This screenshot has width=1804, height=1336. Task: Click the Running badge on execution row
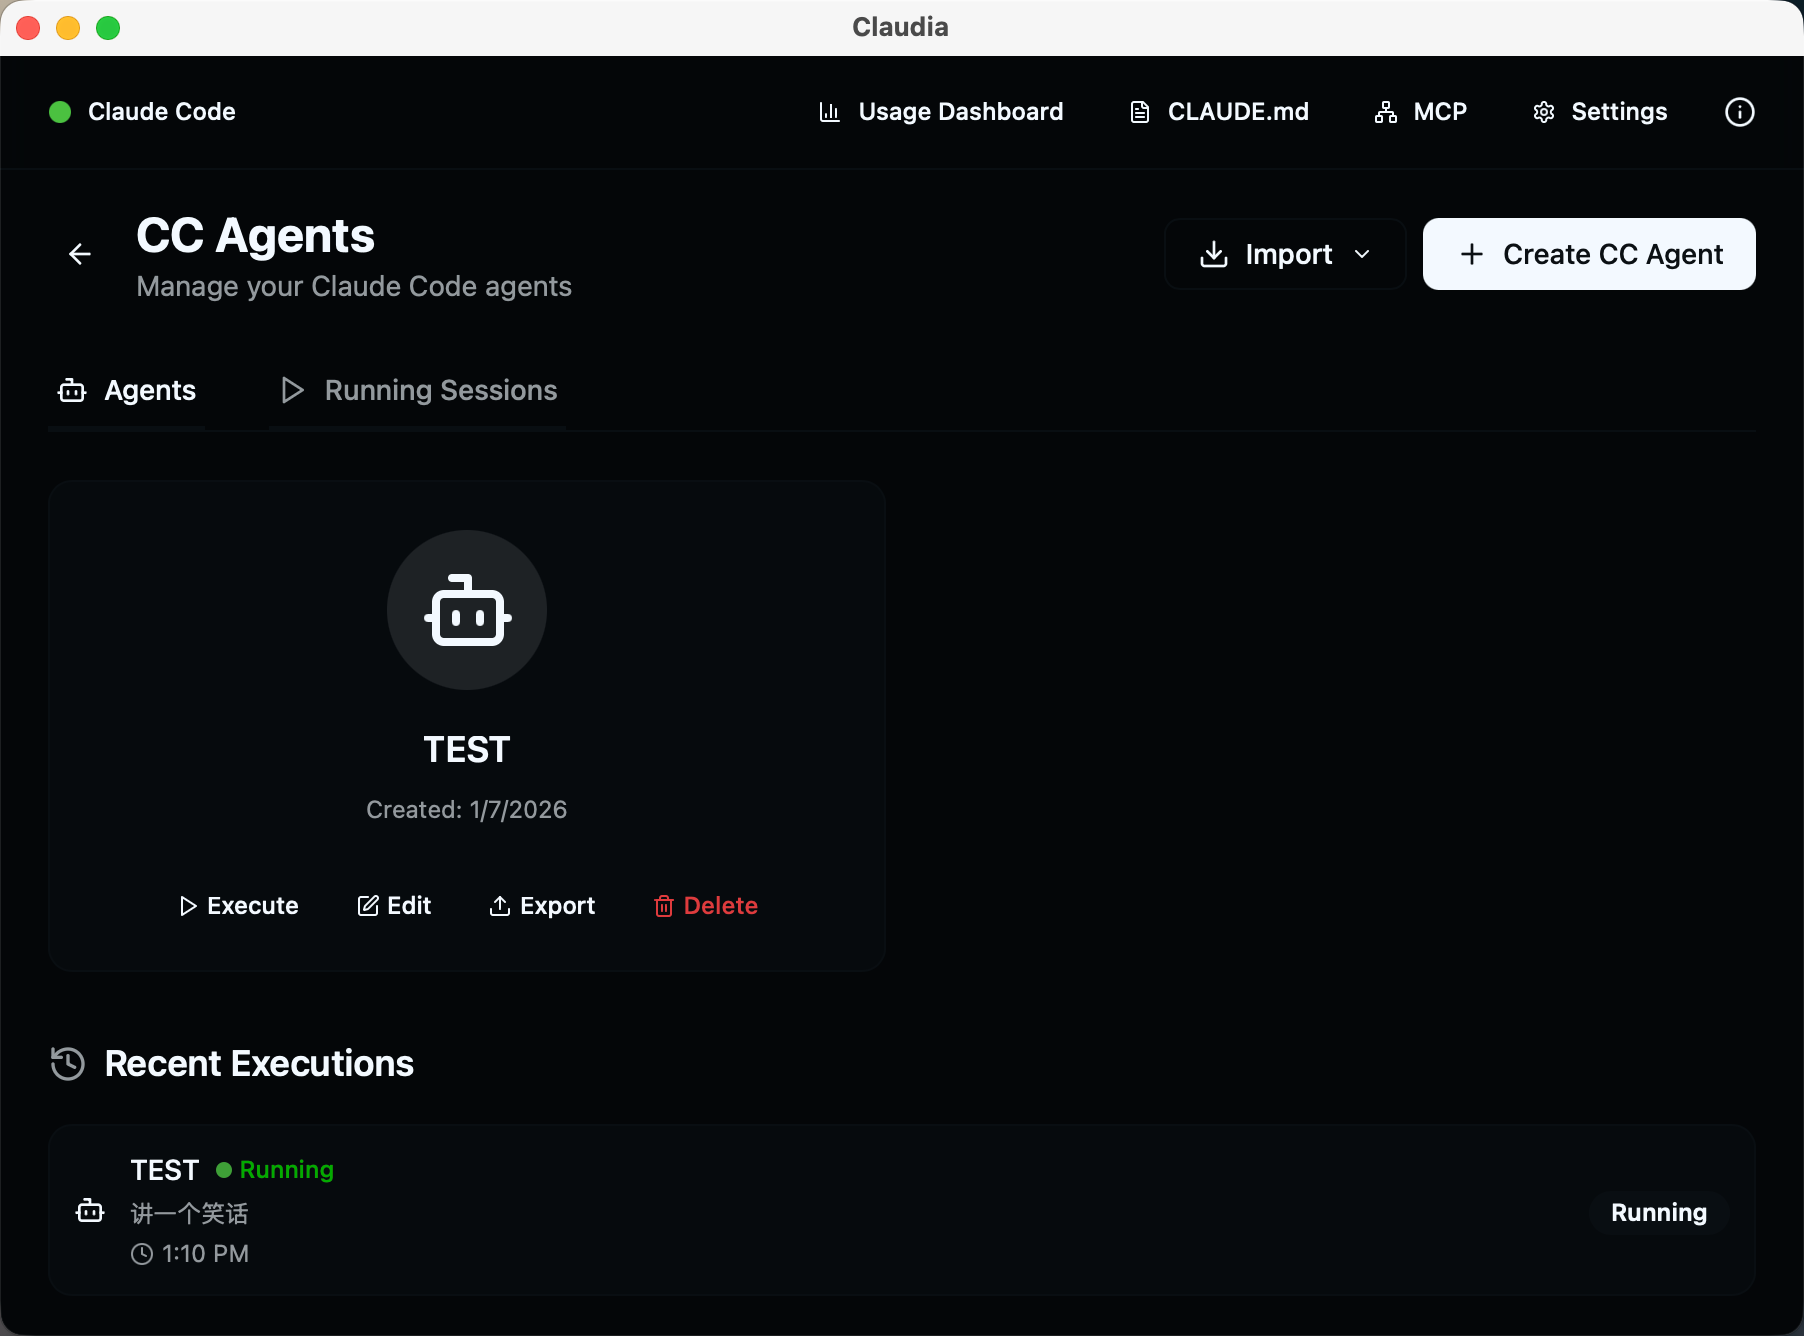[1659, 1213]
